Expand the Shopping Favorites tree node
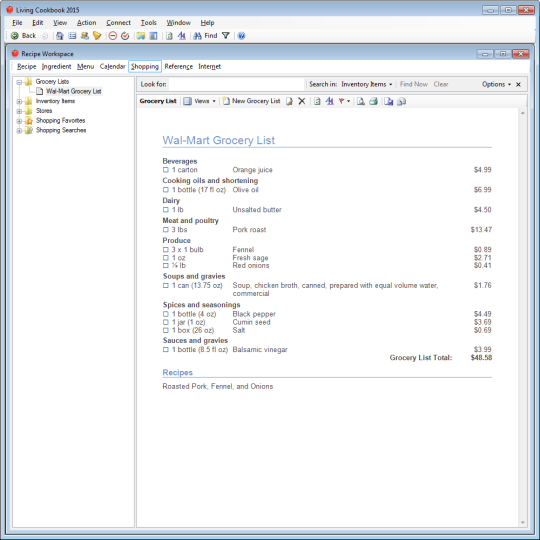 tap(19, 121)
